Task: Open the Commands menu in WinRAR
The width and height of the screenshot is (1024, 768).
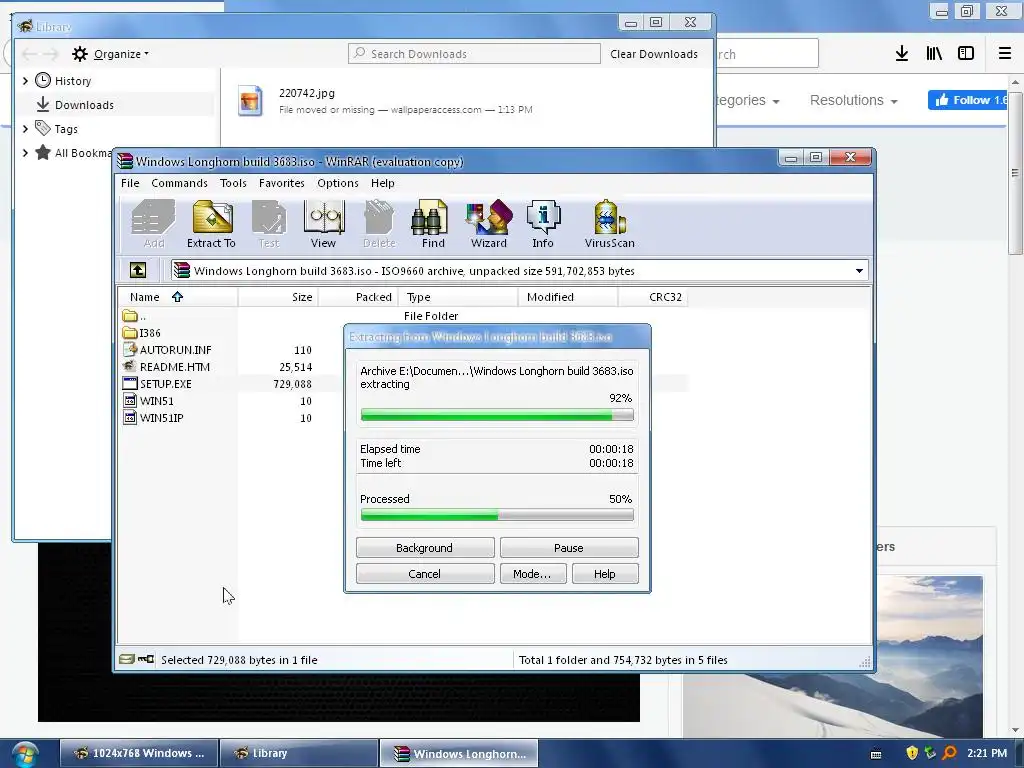Action: coord(179,183)
